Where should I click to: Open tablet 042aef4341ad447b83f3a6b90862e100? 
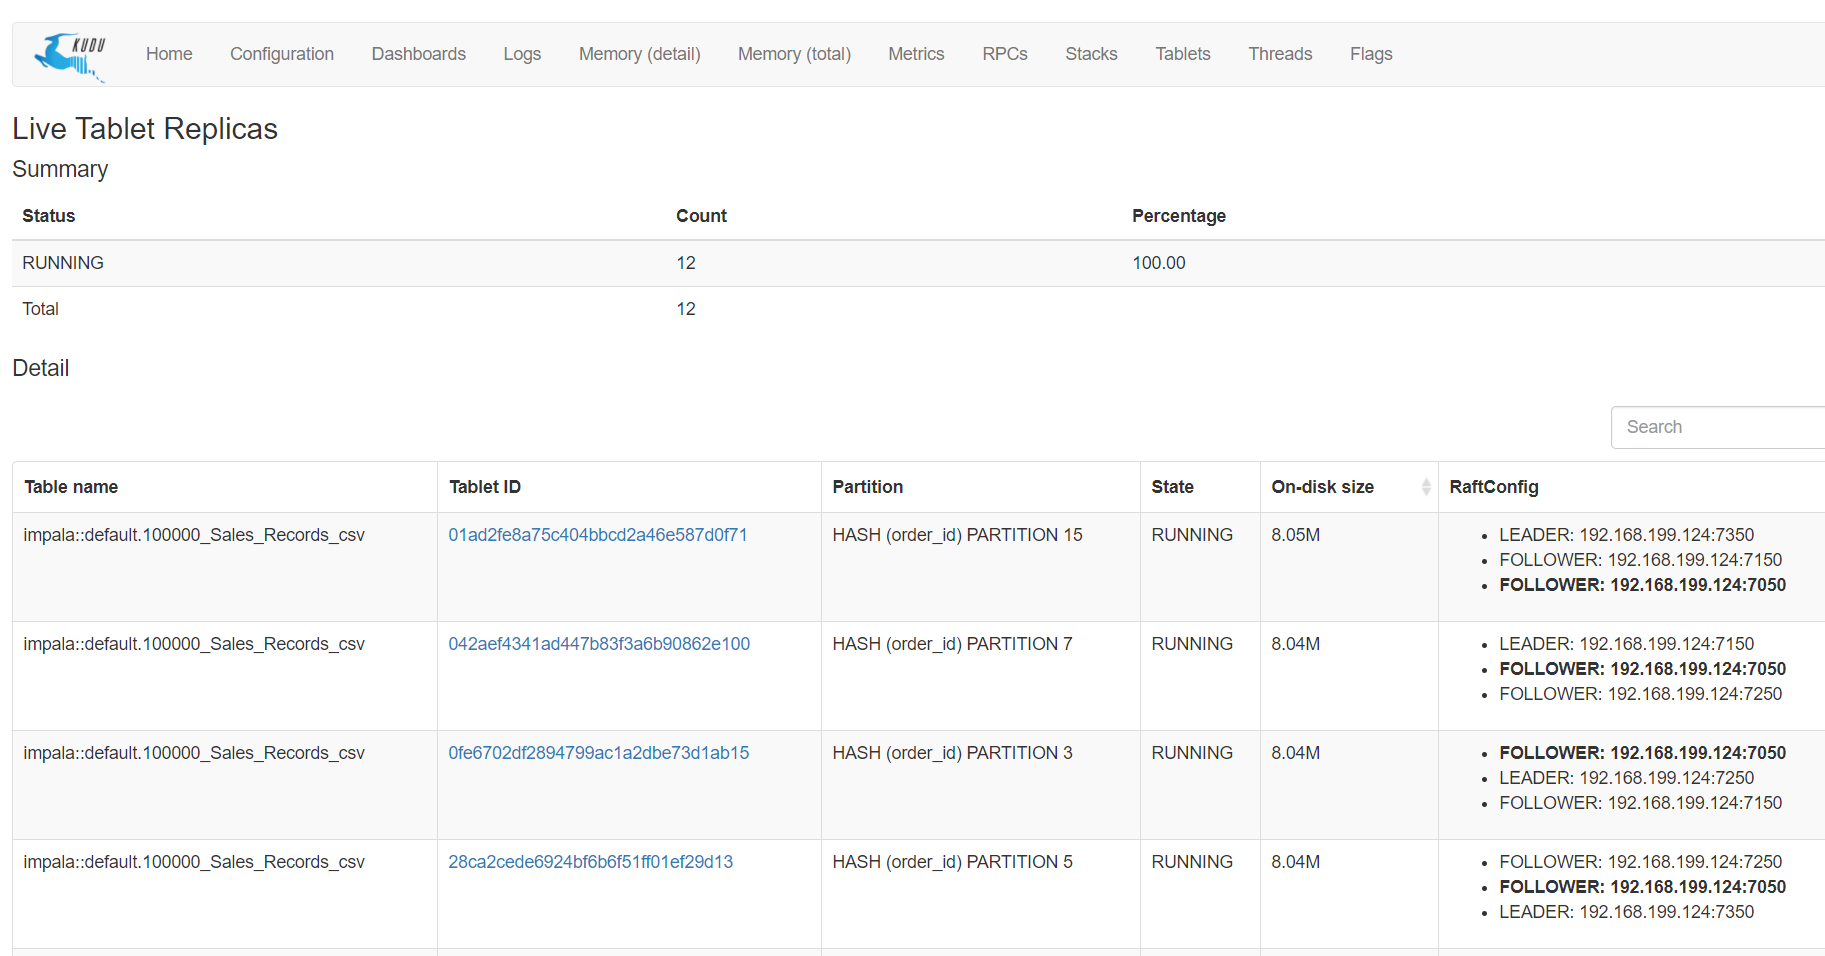598,644
